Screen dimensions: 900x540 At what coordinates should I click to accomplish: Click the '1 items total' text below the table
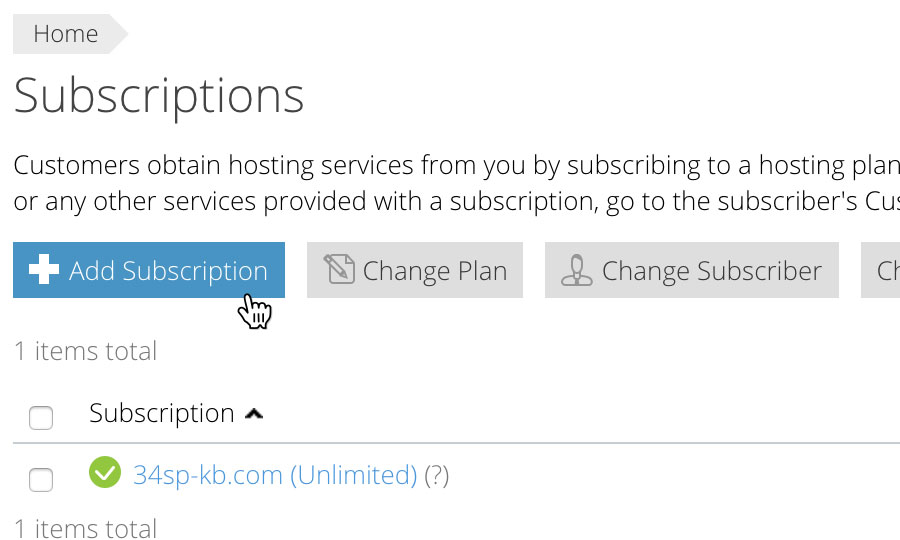(85, 529)
